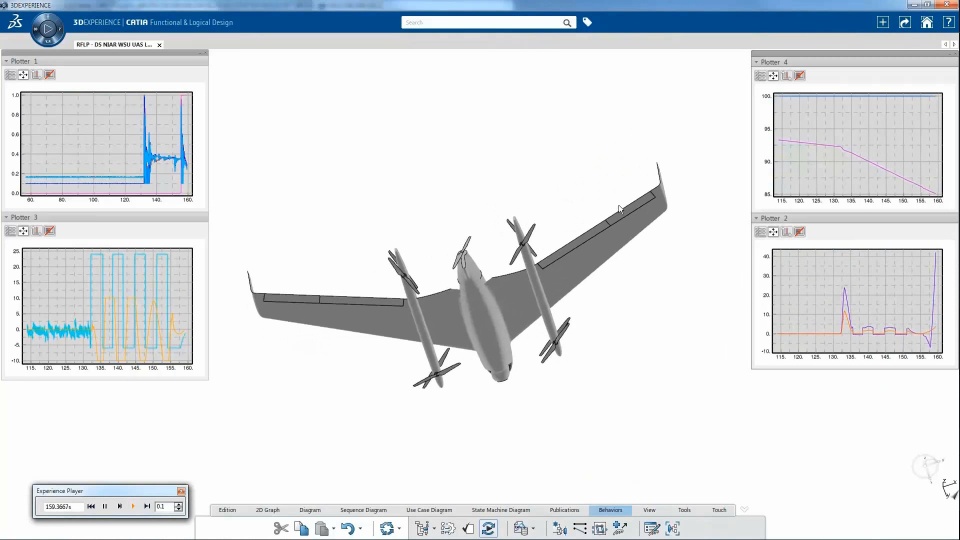Screen dimensions: 960x540
Task: Open the Undo history dropdown arrow
Action: pyautogui.click(x=360, y=529)
